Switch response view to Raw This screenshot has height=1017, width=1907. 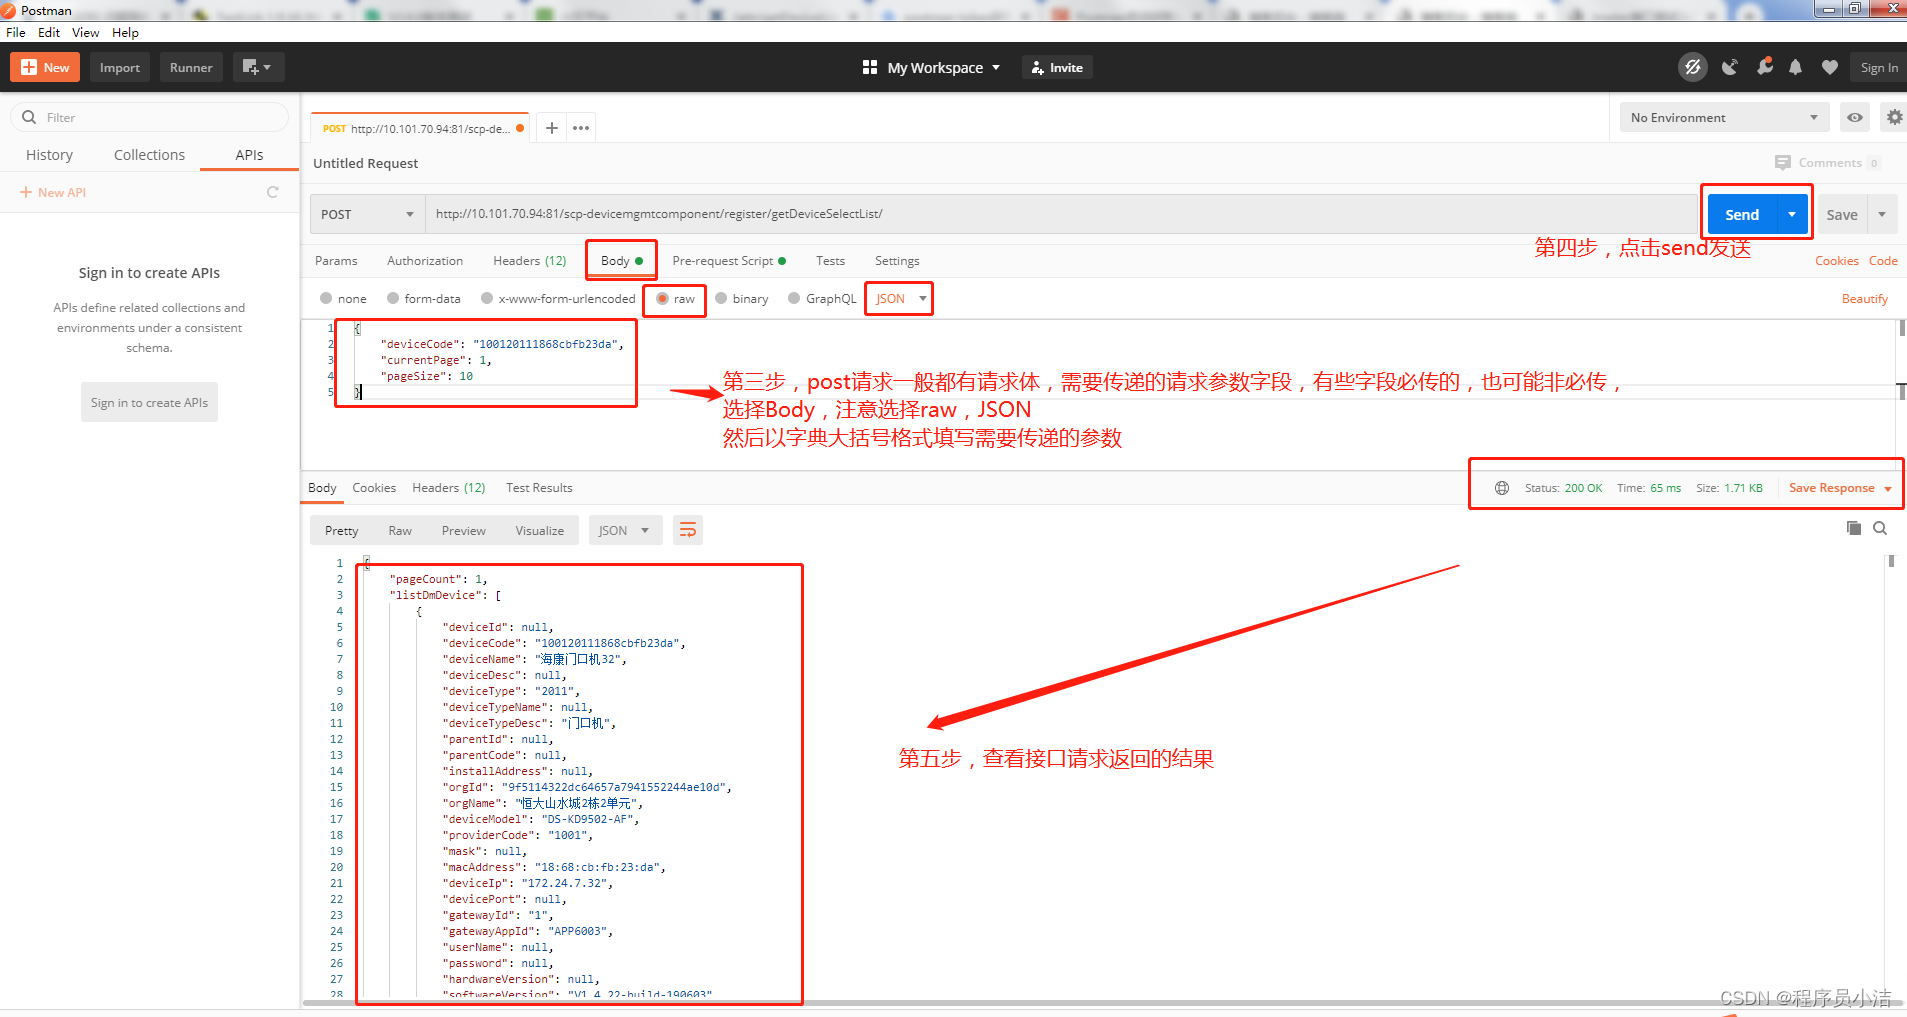[400, 530]
